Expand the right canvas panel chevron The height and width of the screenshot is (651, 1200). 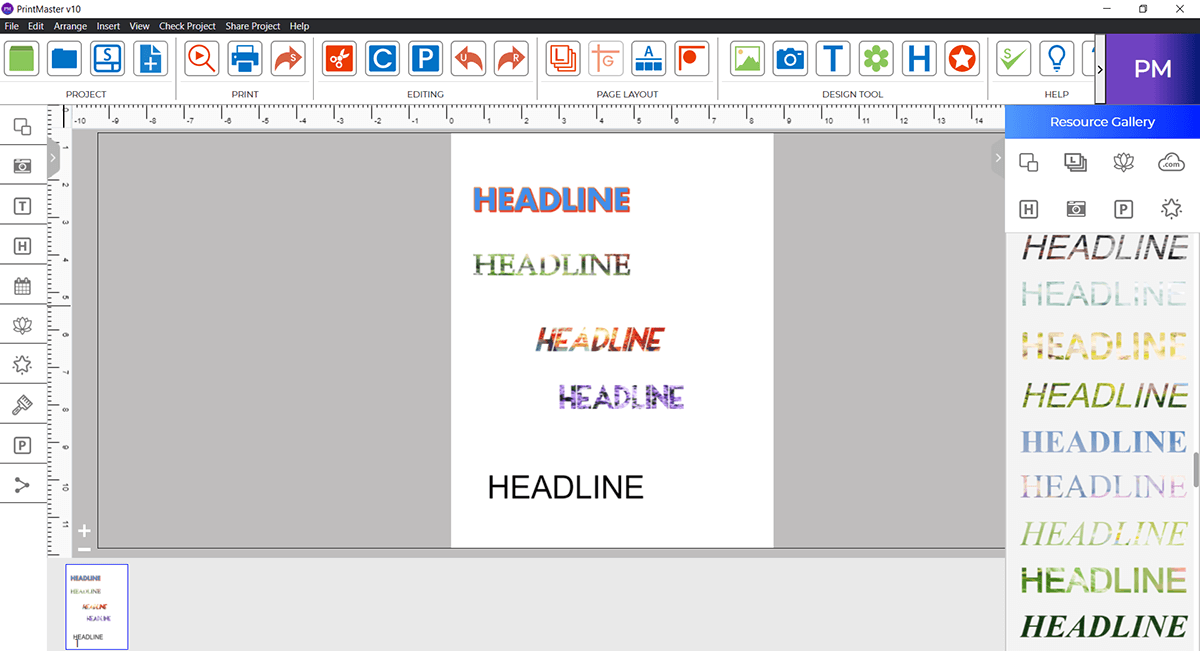click(x=997, y=157)
